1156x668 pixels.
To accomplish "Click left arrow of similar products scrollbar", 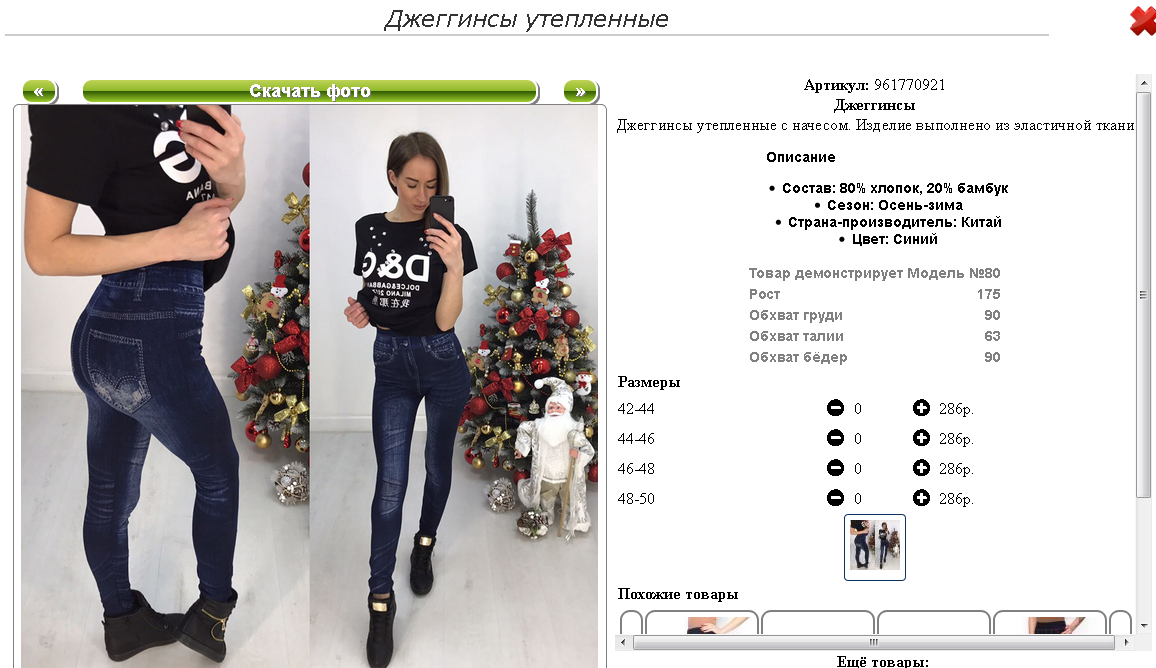I will click(x=624, y=642).
